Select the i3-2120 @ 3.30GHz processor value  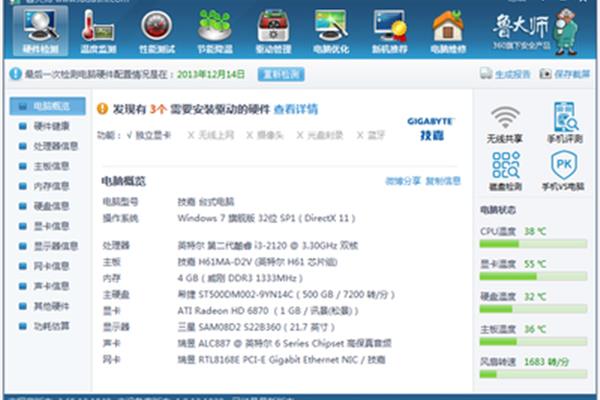point(268,245)
